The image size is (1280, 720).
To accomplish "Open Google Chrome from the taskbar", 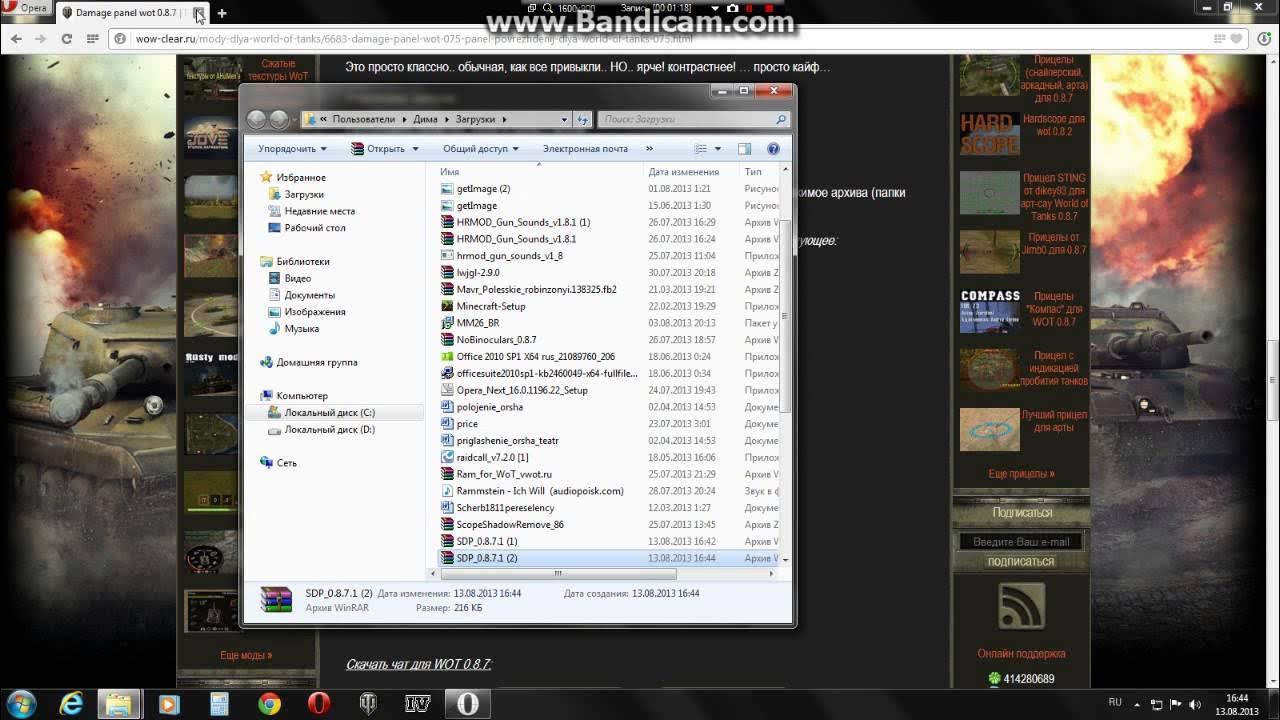I will click(269, 704).
